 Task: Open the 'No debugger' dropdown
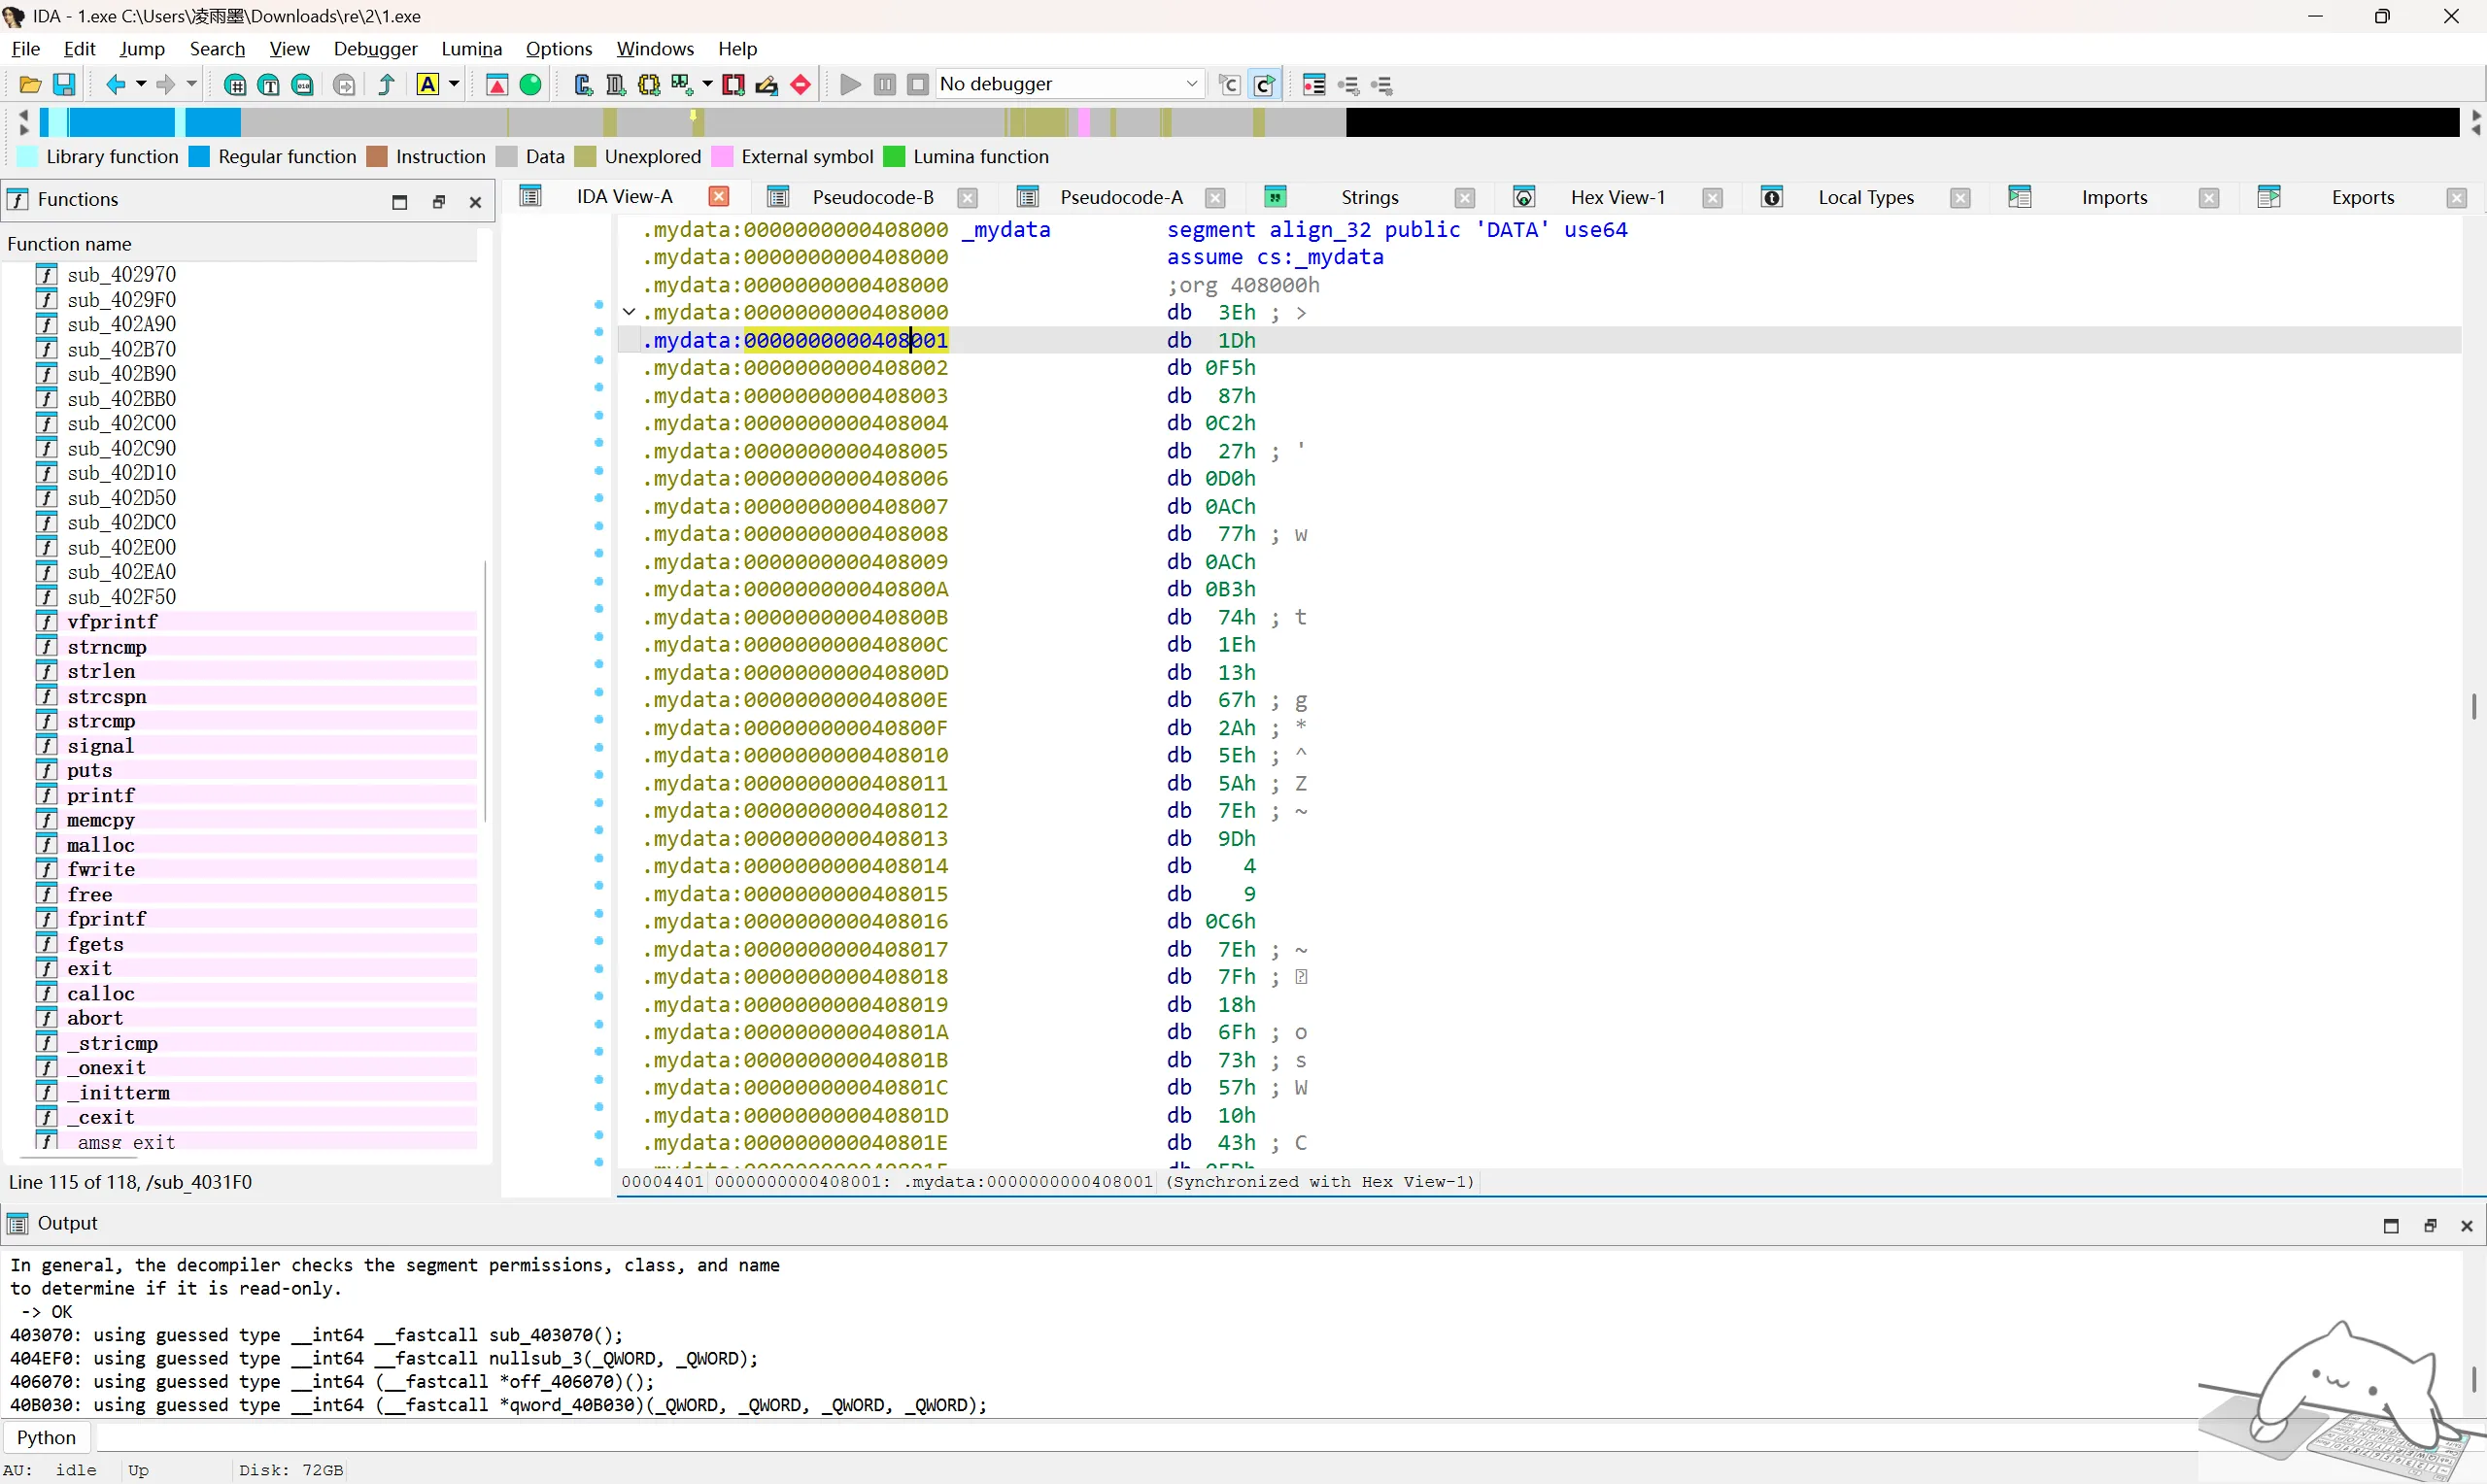coord(1069,84)
